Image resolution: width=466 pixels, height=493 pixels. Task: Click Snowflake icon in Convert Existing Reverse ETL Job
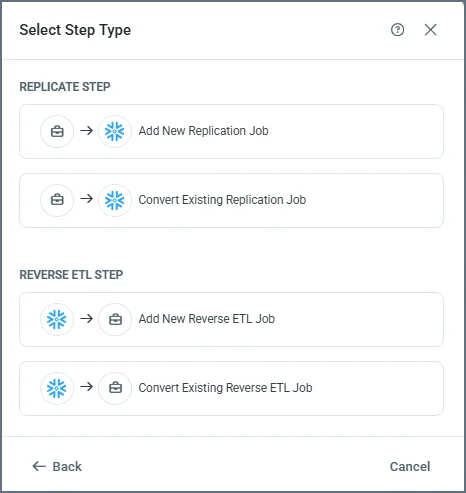pos(57,388)
